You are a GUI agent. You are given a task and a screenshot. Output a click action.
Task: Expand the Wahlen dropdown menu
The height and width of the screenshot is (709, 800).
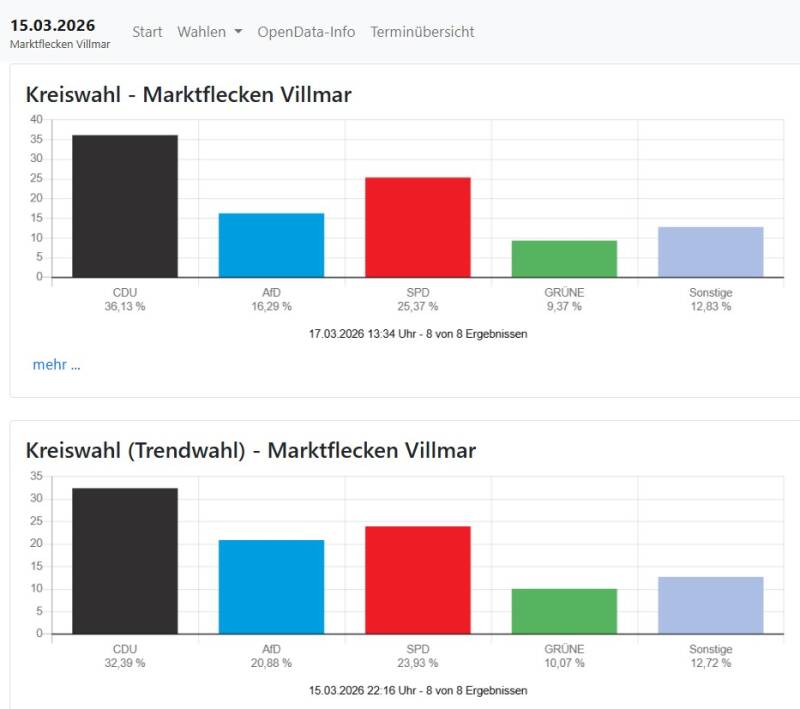(x=210, y=32)
